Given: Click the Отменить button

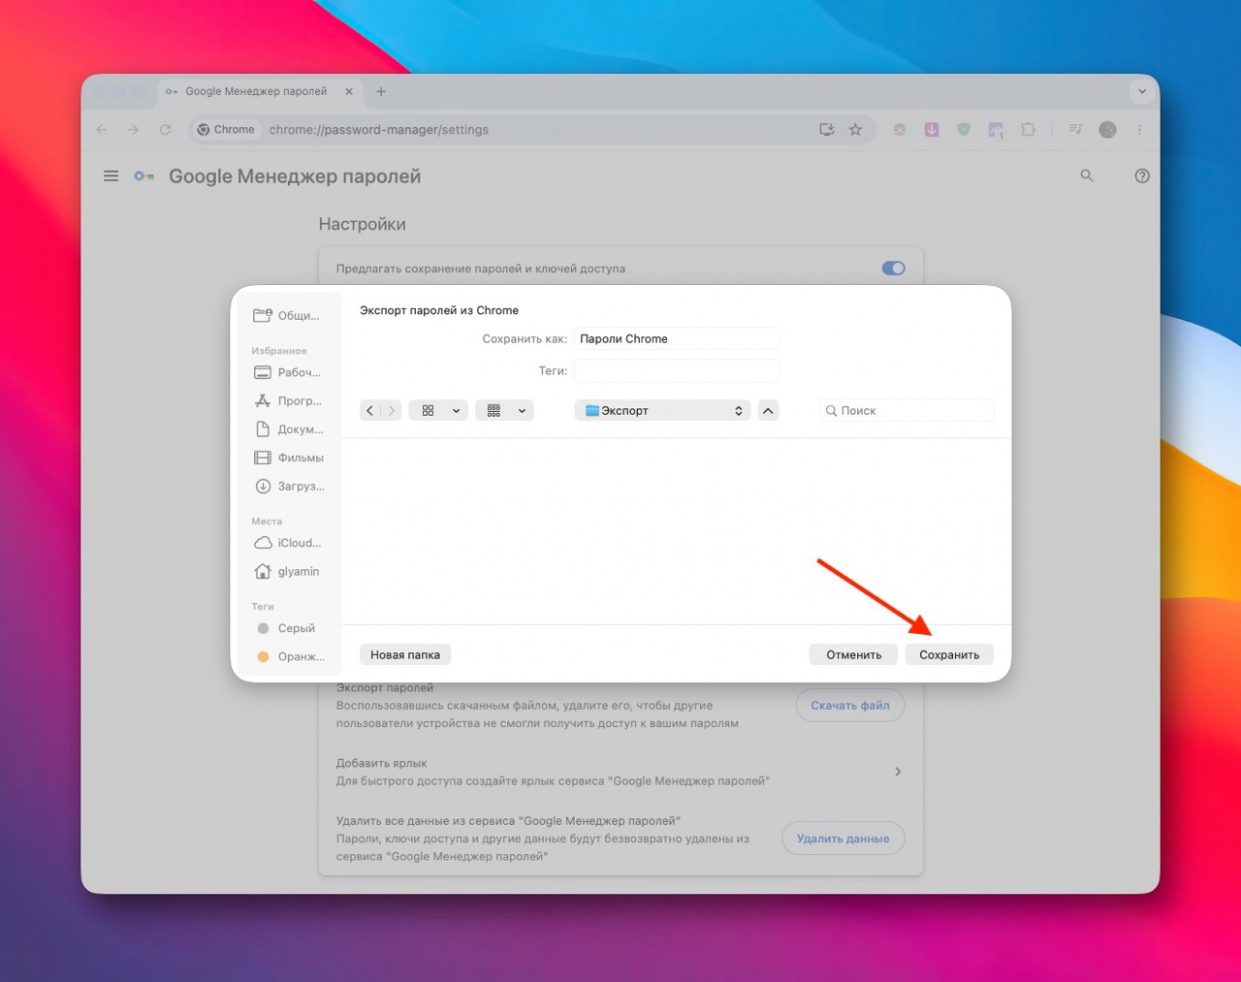Looking at the screenshot, I should [x=853, y=655].
